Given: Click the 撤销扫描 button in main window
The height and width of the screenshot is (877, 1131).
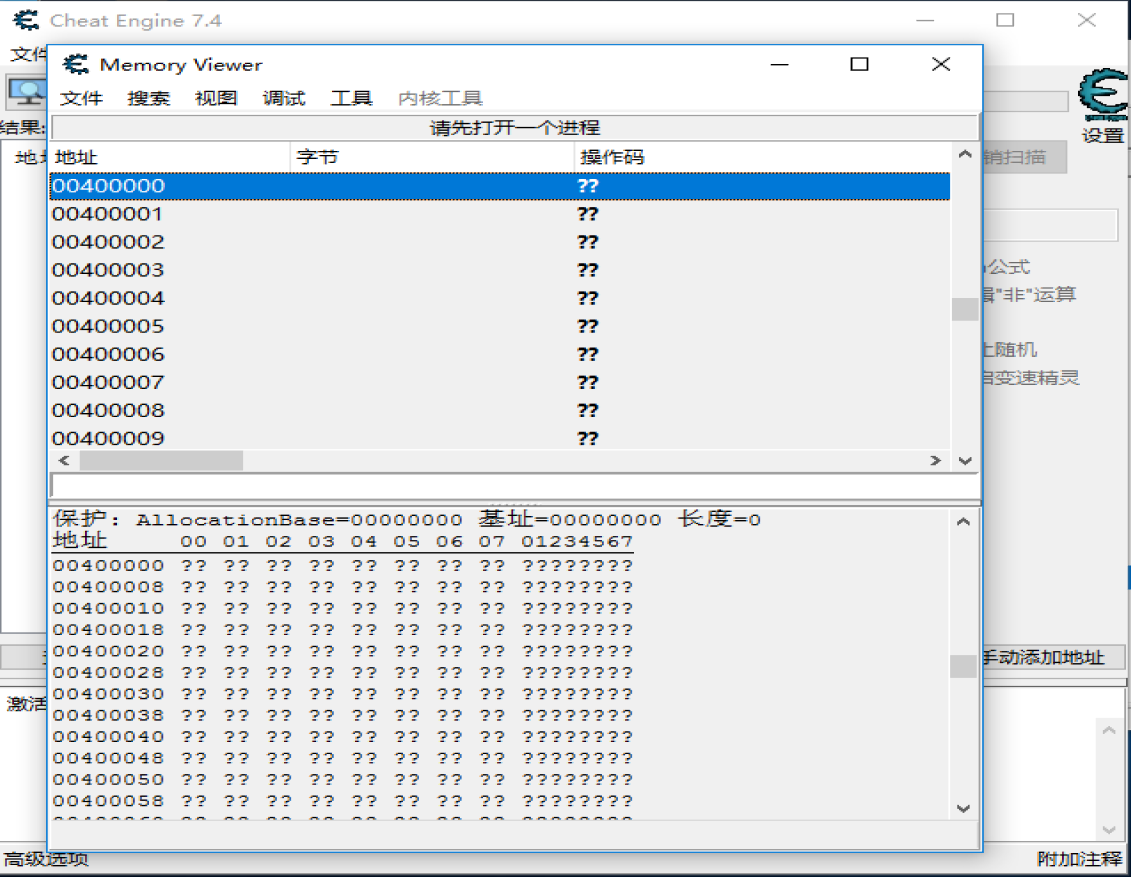Looking at the screenshot, I should (1024, 157).
